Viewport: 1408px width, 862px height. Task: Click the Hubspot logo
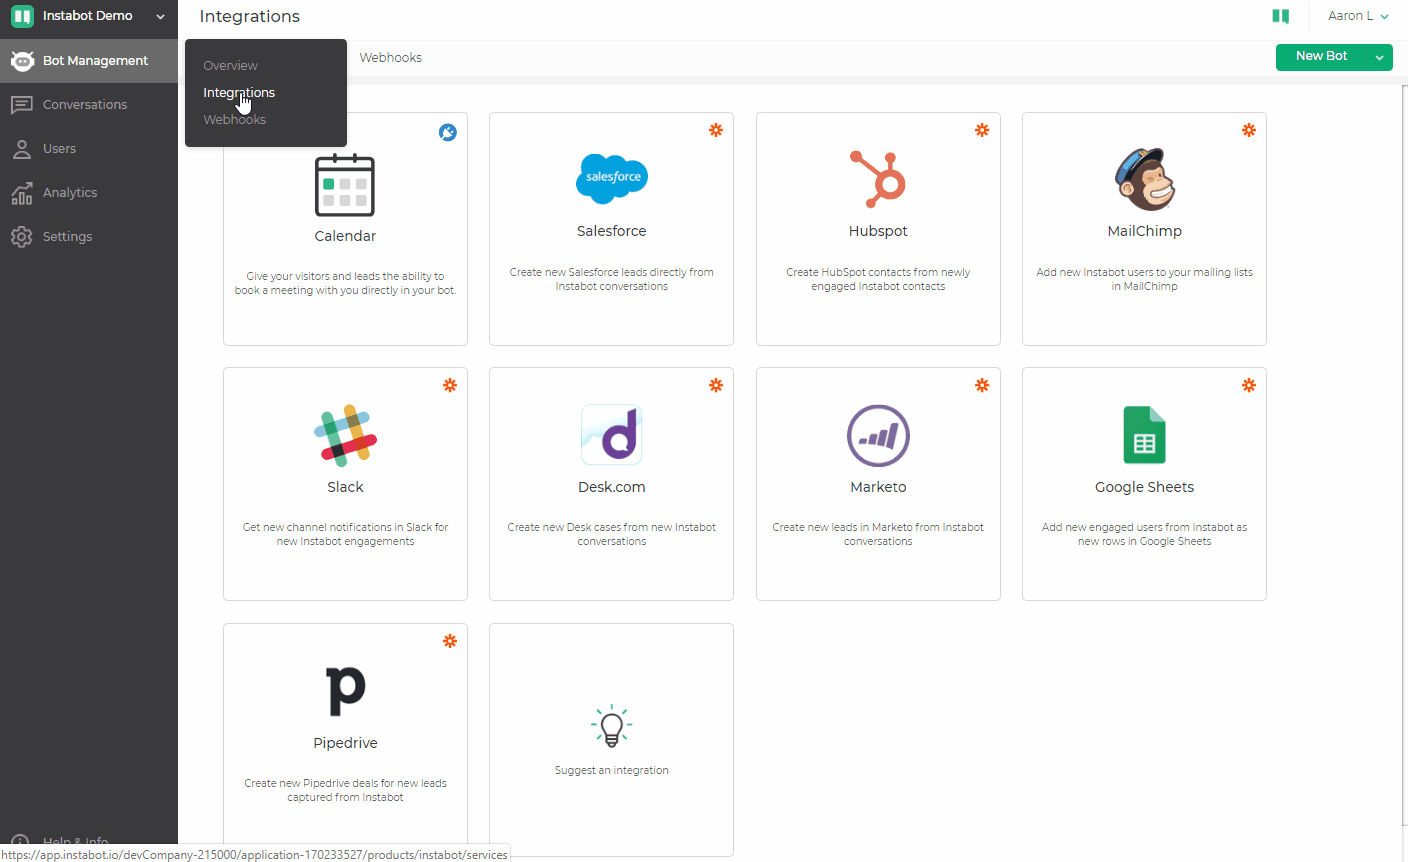[878, 178]
